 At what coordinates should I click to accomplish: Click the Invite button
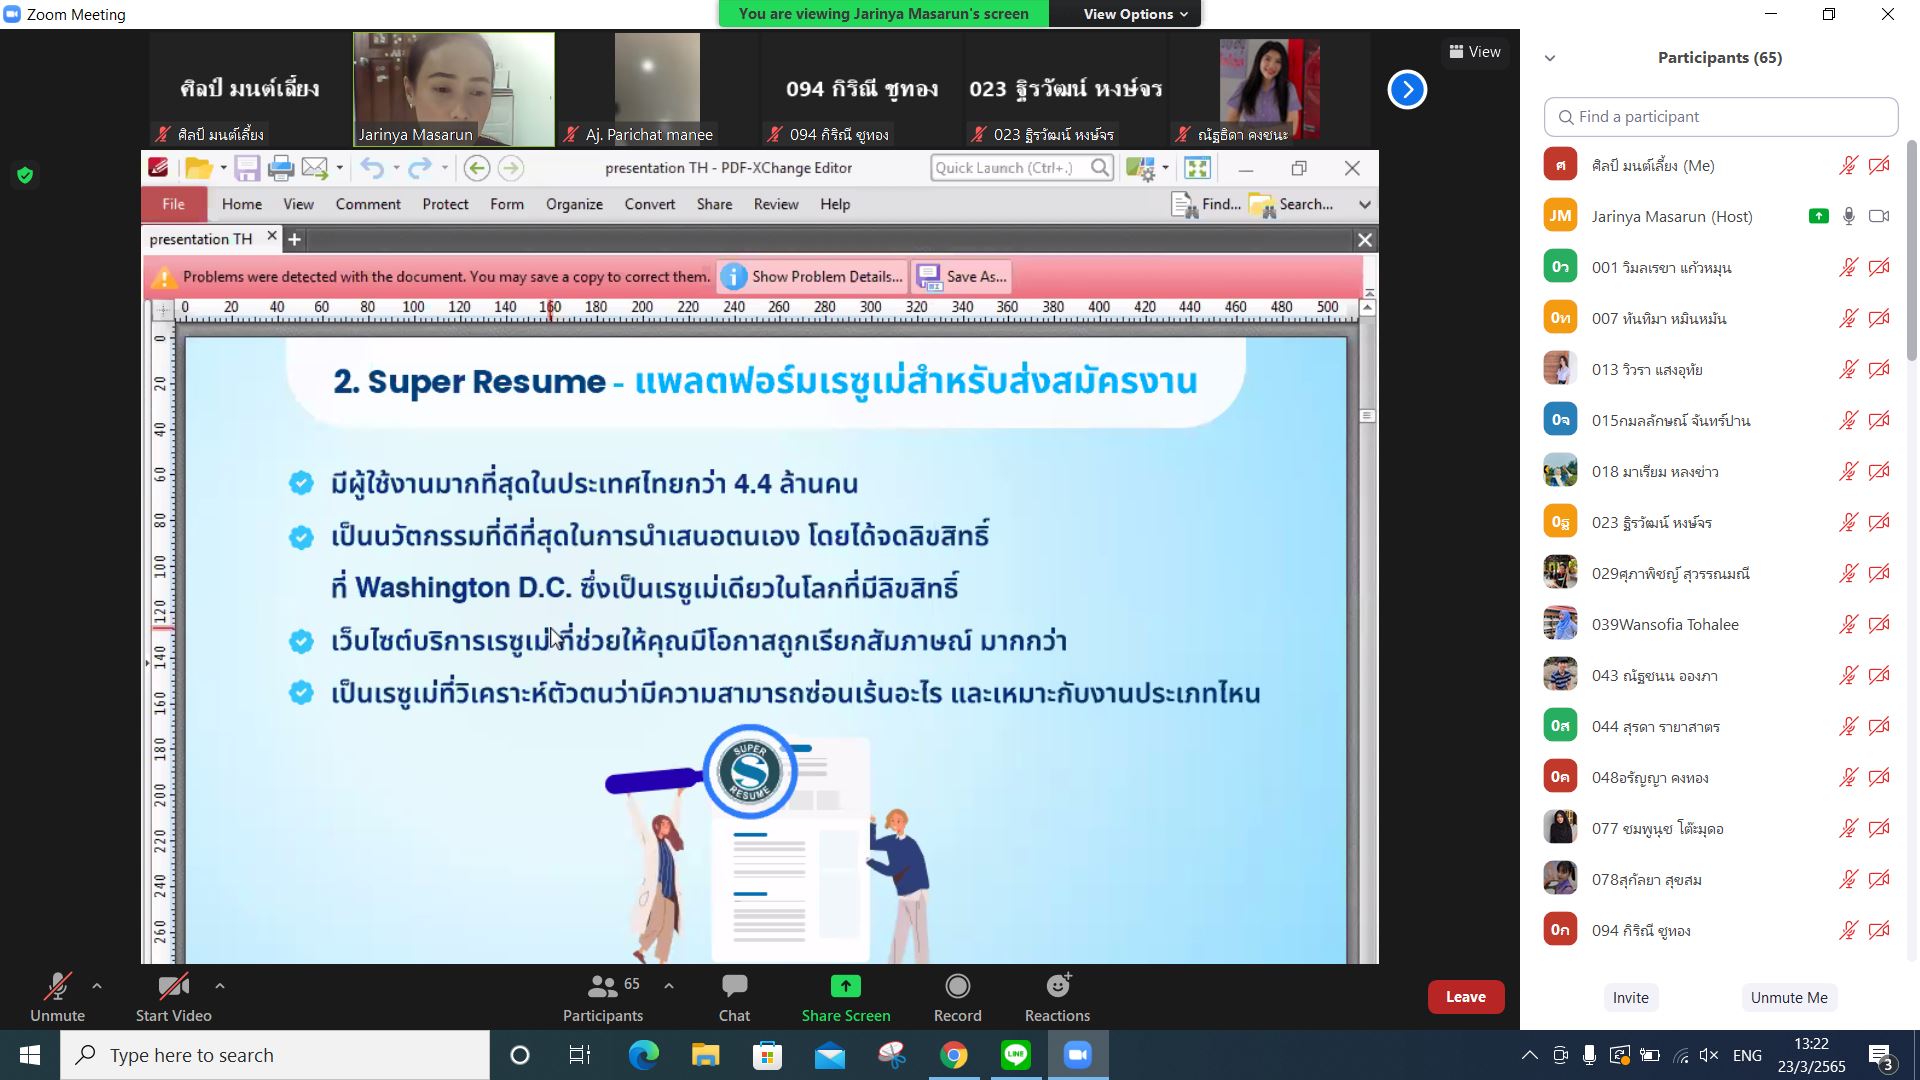coord(1630,998)
